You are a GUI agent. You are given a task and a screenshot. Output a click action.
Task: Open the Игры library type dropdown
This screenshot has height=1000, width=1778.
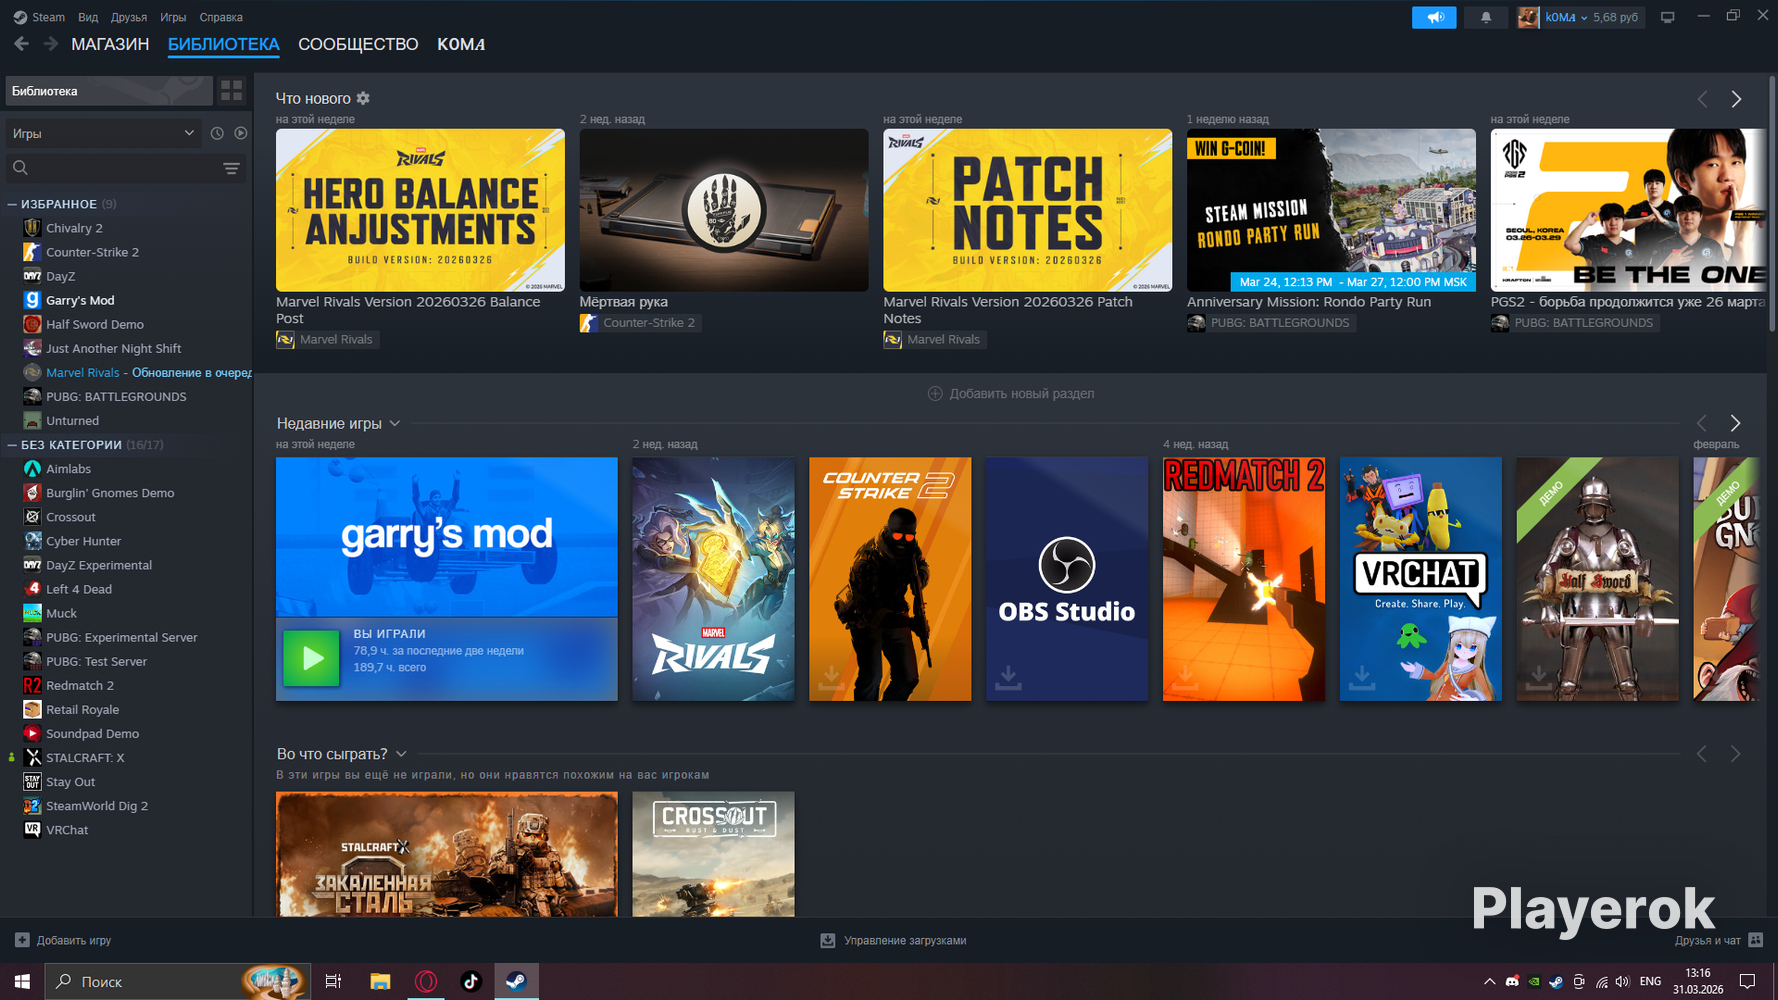point(104,133)
